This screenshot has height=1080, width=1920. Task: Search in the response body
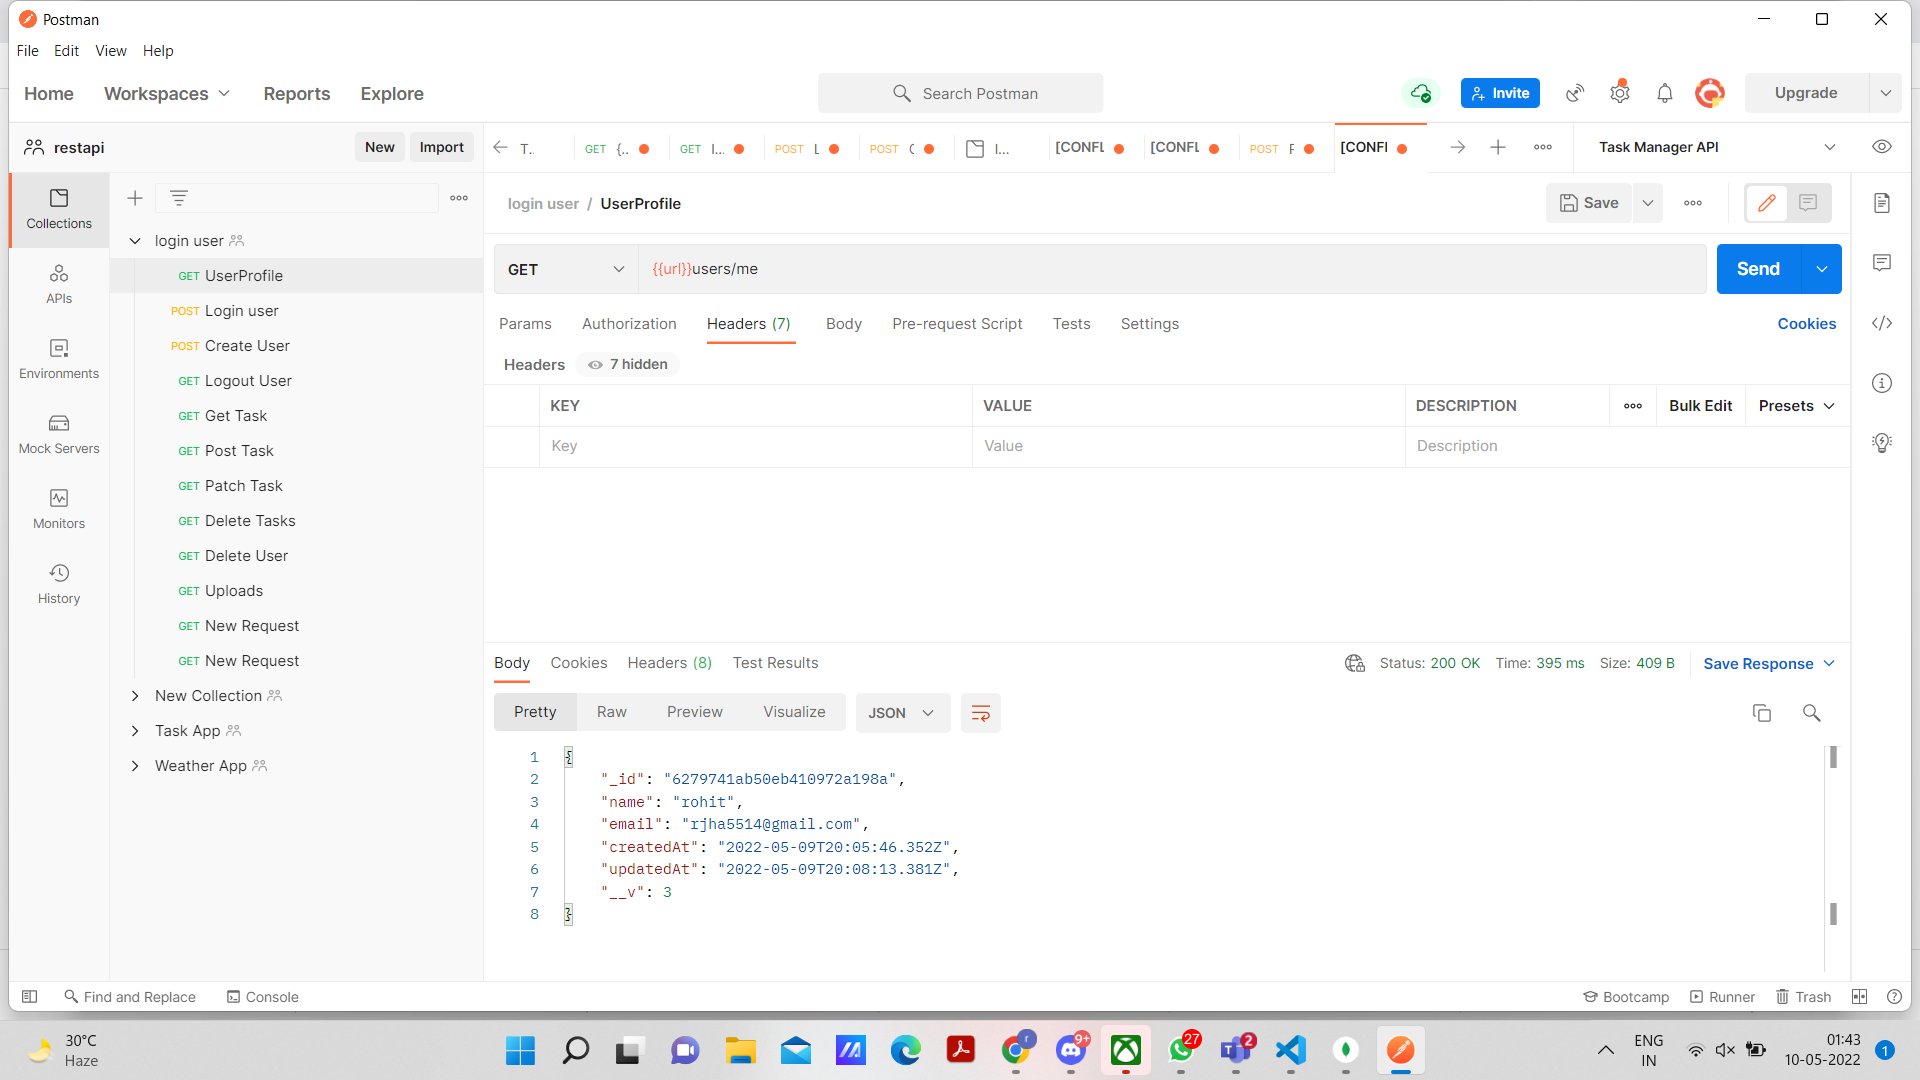(1811, 713)
